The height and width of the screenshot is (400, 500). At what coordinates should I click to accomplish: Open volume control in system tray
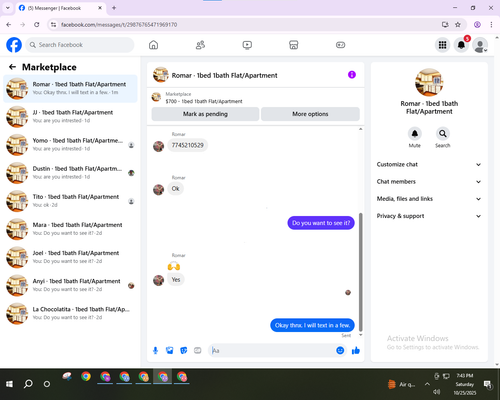[x=437, y=392]
